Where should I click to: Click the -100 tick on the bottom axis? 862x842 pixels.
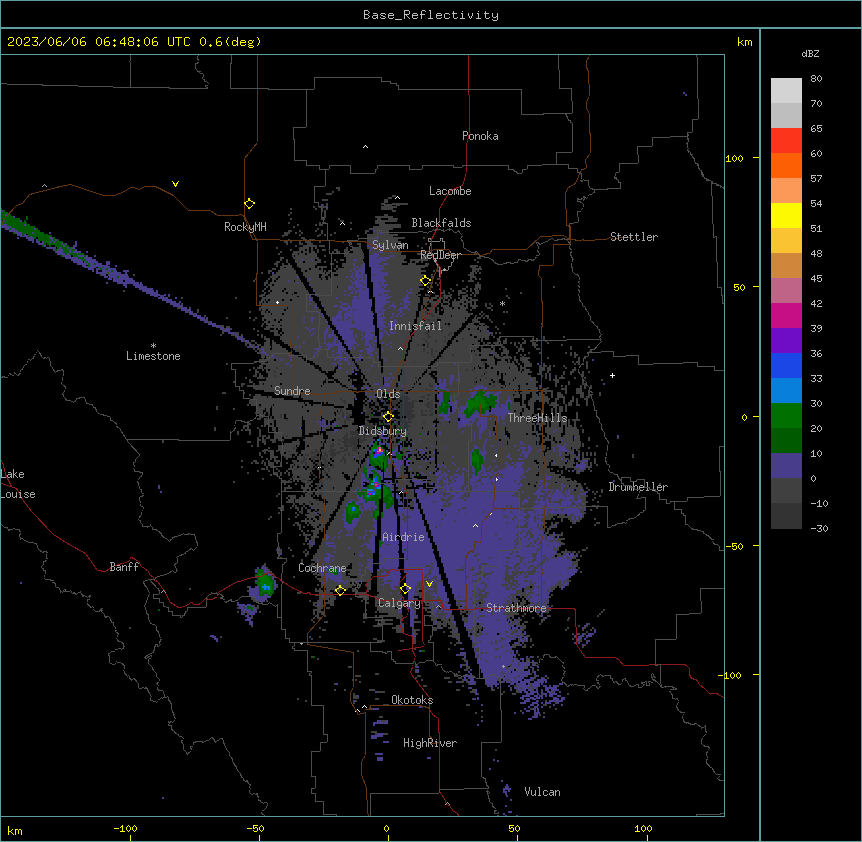[x=125, y=828]
